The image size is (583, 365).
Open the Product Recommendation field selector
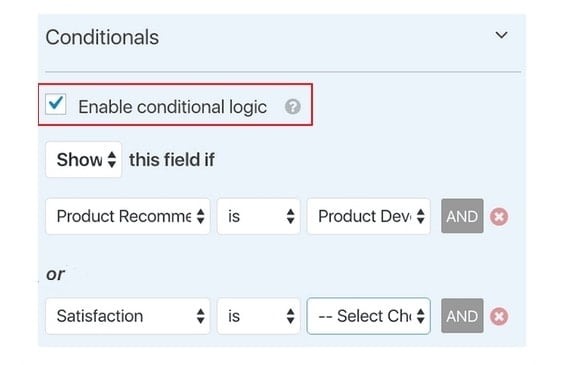[128, 216]
